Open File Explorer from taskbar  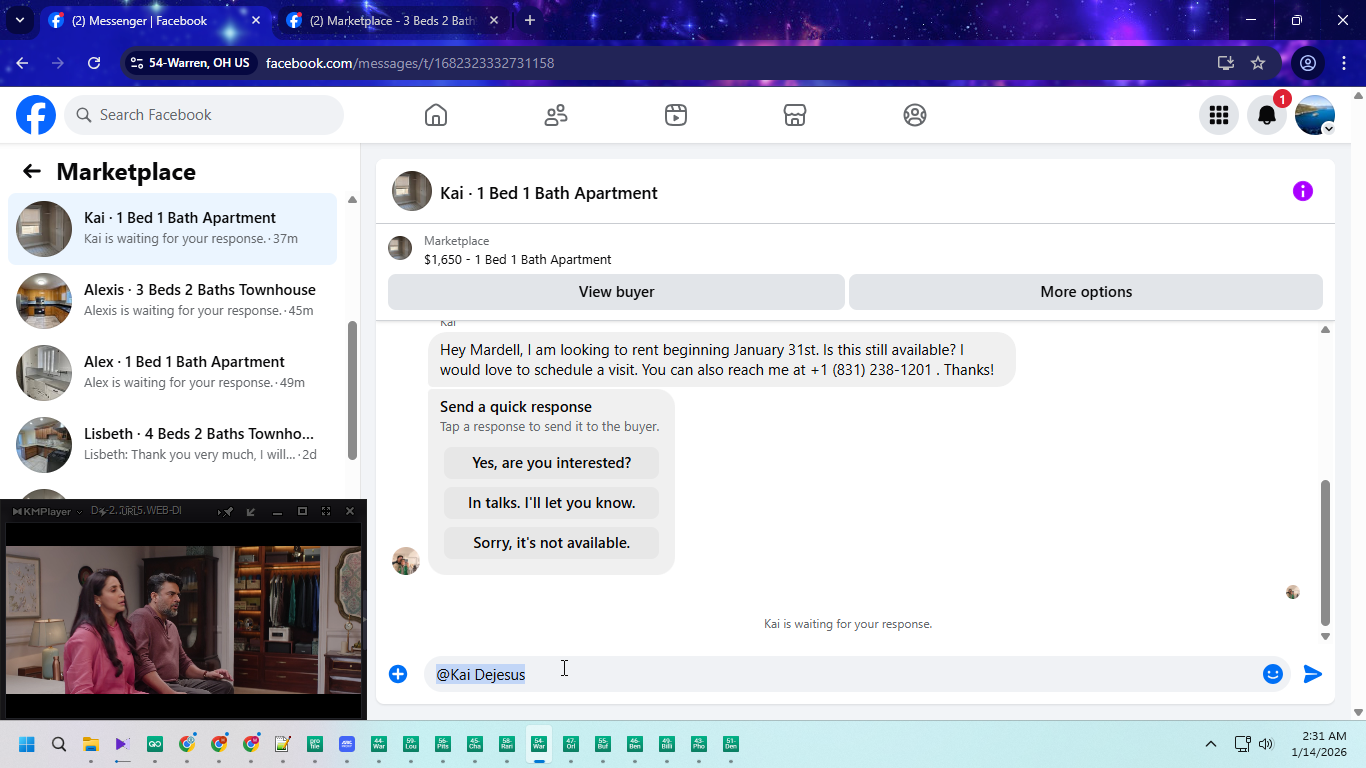coord(91,744)
